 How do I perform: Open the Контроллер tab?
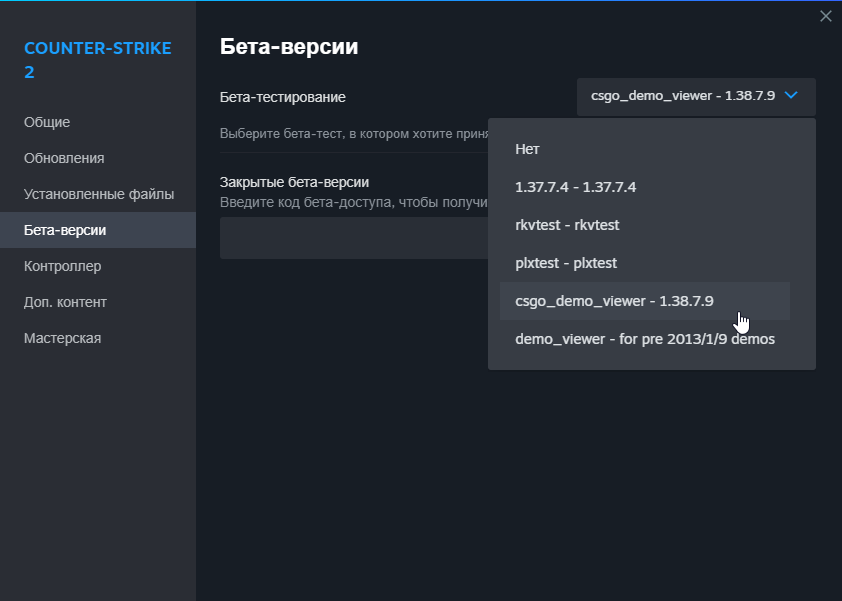98,266
